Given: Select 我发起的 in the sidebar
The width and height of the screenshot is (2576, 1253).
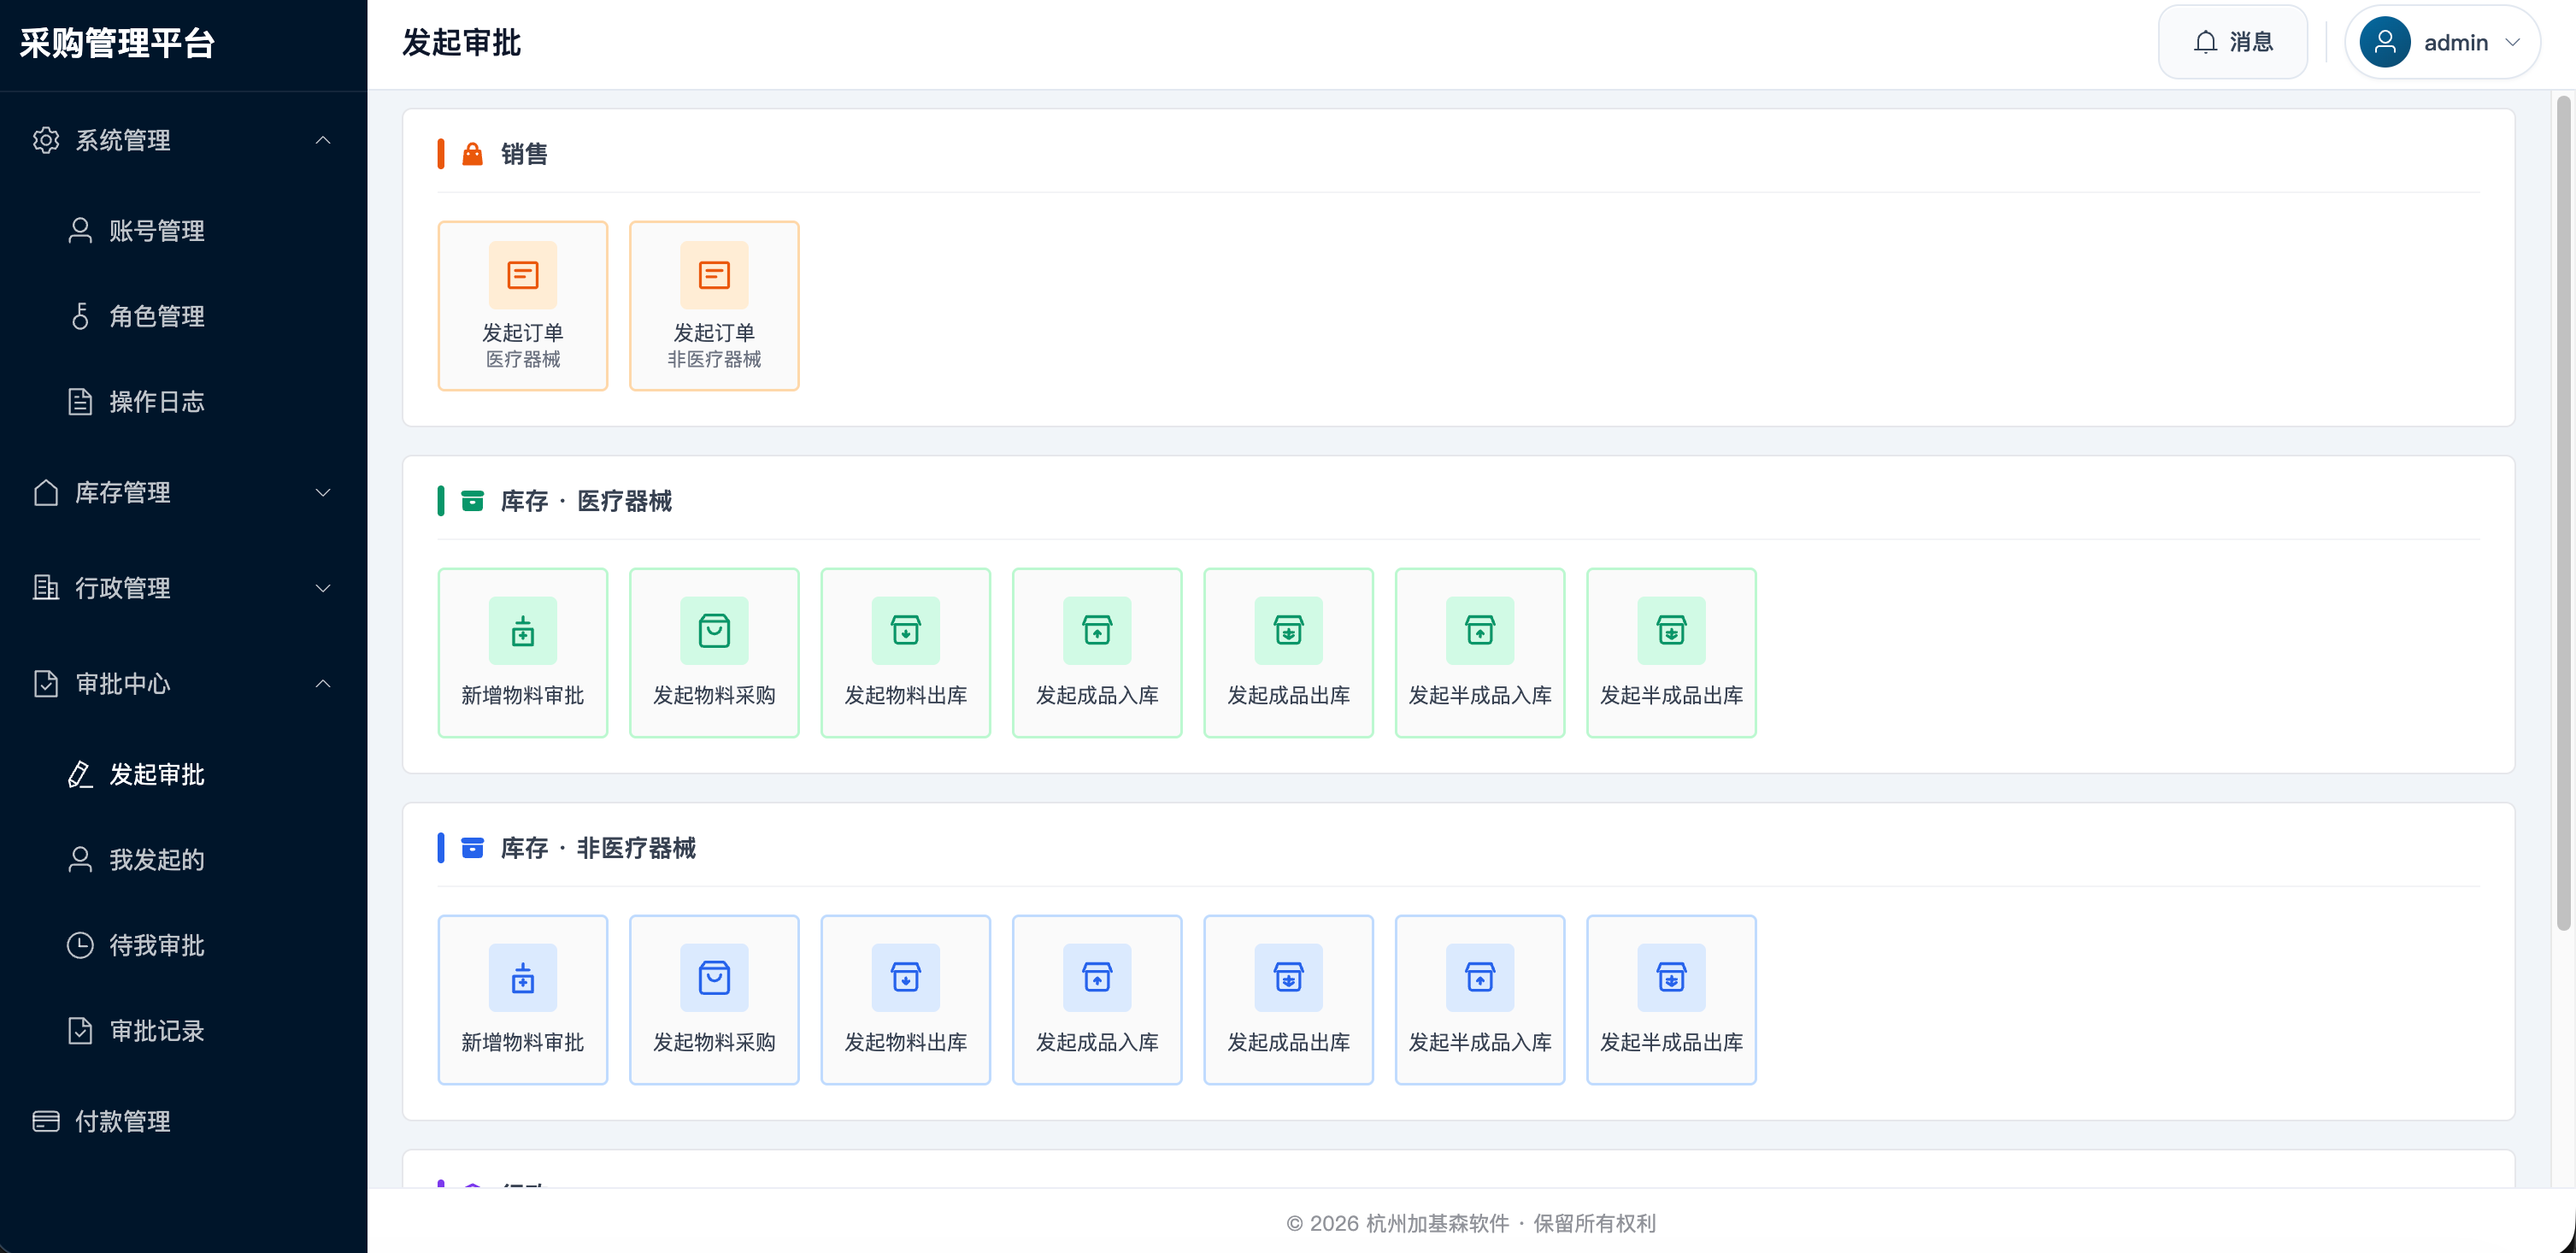Looking at the screenshot, I should tap(184, 860).
